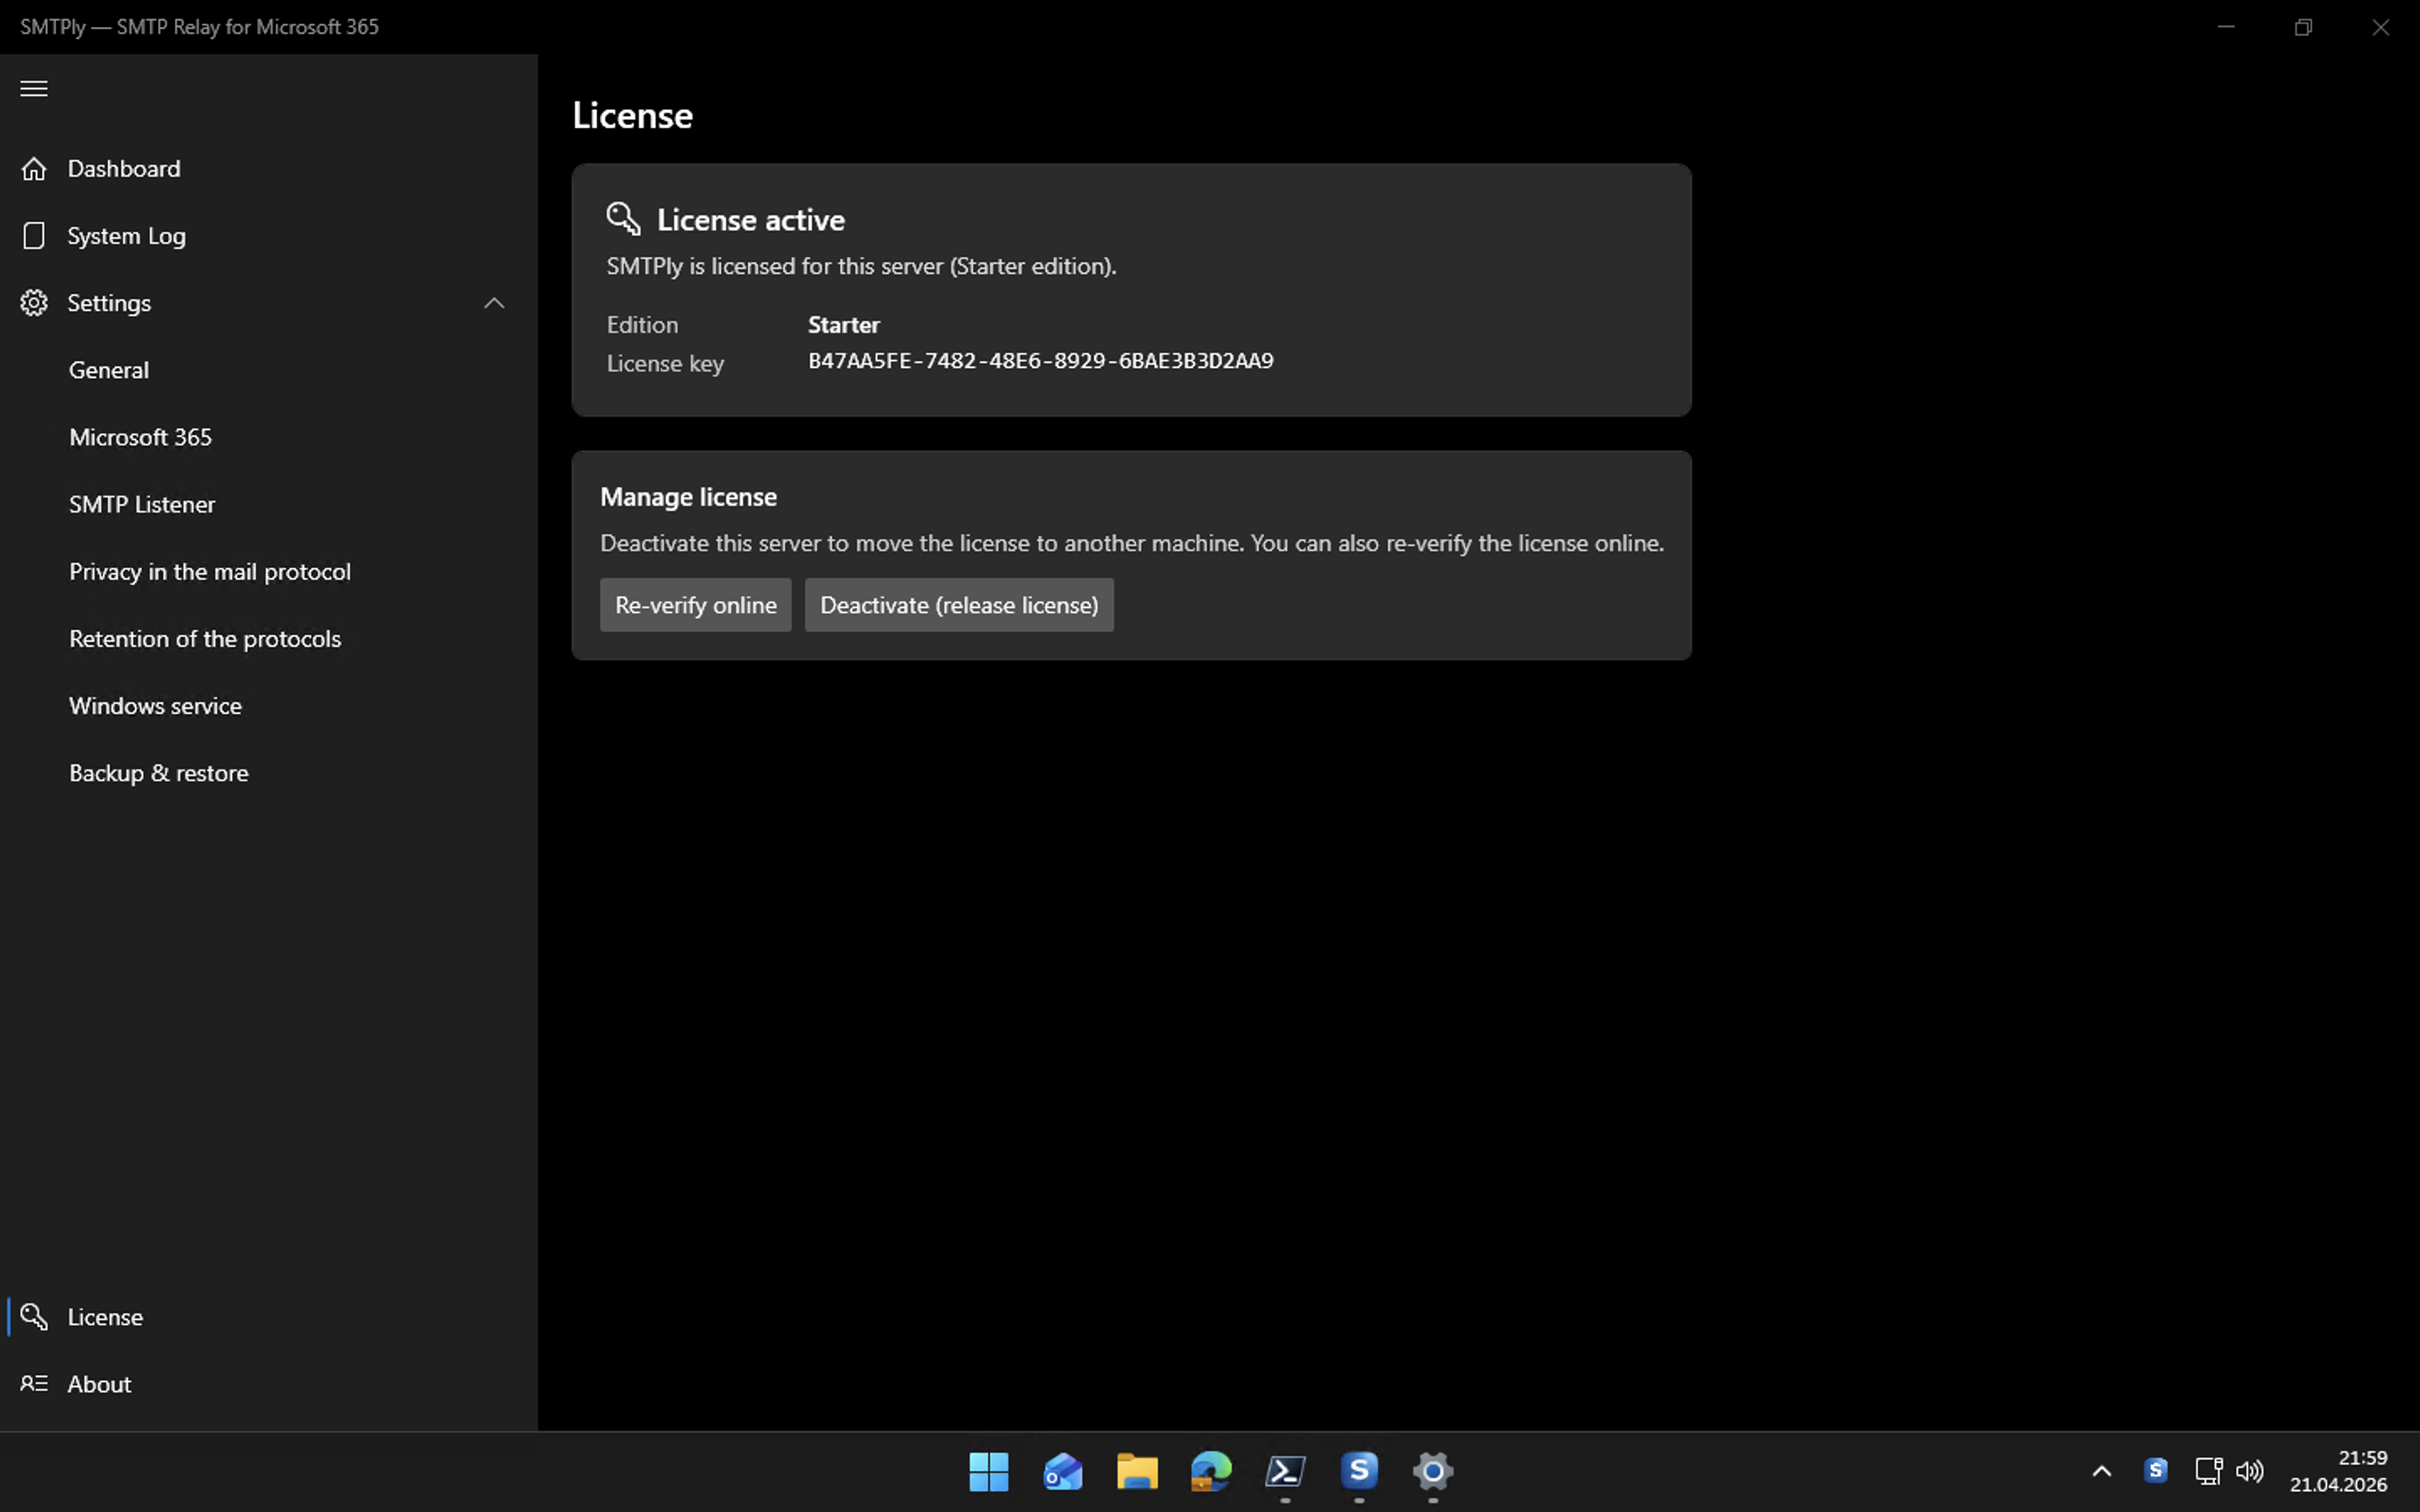Open PowerShell terminal from the taskbar
Viewport: 2420px width, 1512px height.
1285,1471
